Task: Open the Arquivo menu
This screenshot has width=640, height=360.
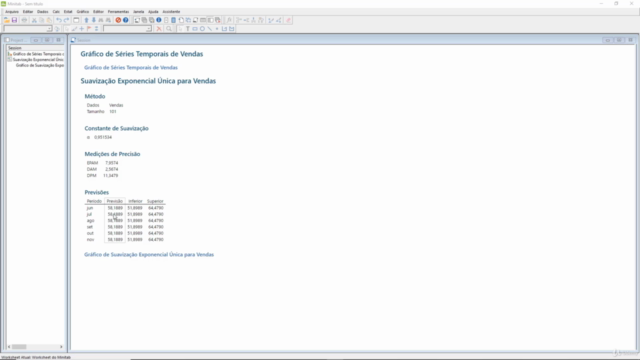Action: pyautogui.click(x=12, y=11)
